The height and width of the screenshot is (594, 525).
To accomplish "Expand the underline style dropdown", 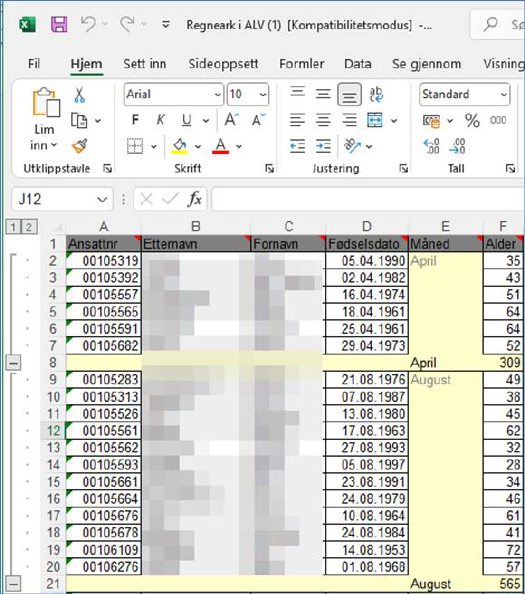I will [206, 121].
